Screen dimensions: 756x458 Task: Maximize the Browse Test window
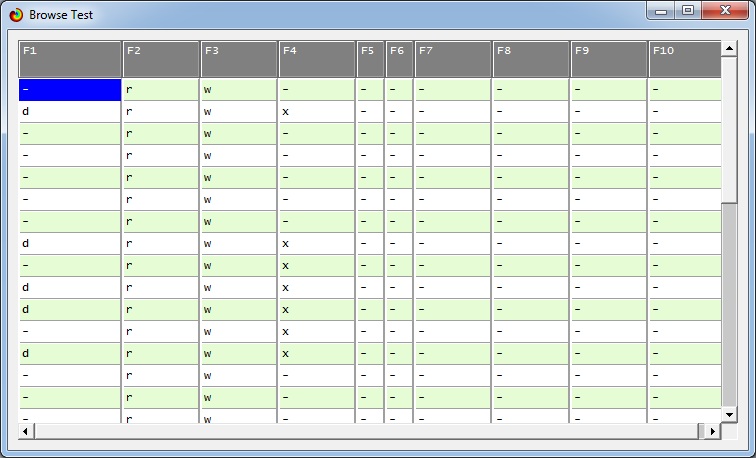click(x=688, y=11)
